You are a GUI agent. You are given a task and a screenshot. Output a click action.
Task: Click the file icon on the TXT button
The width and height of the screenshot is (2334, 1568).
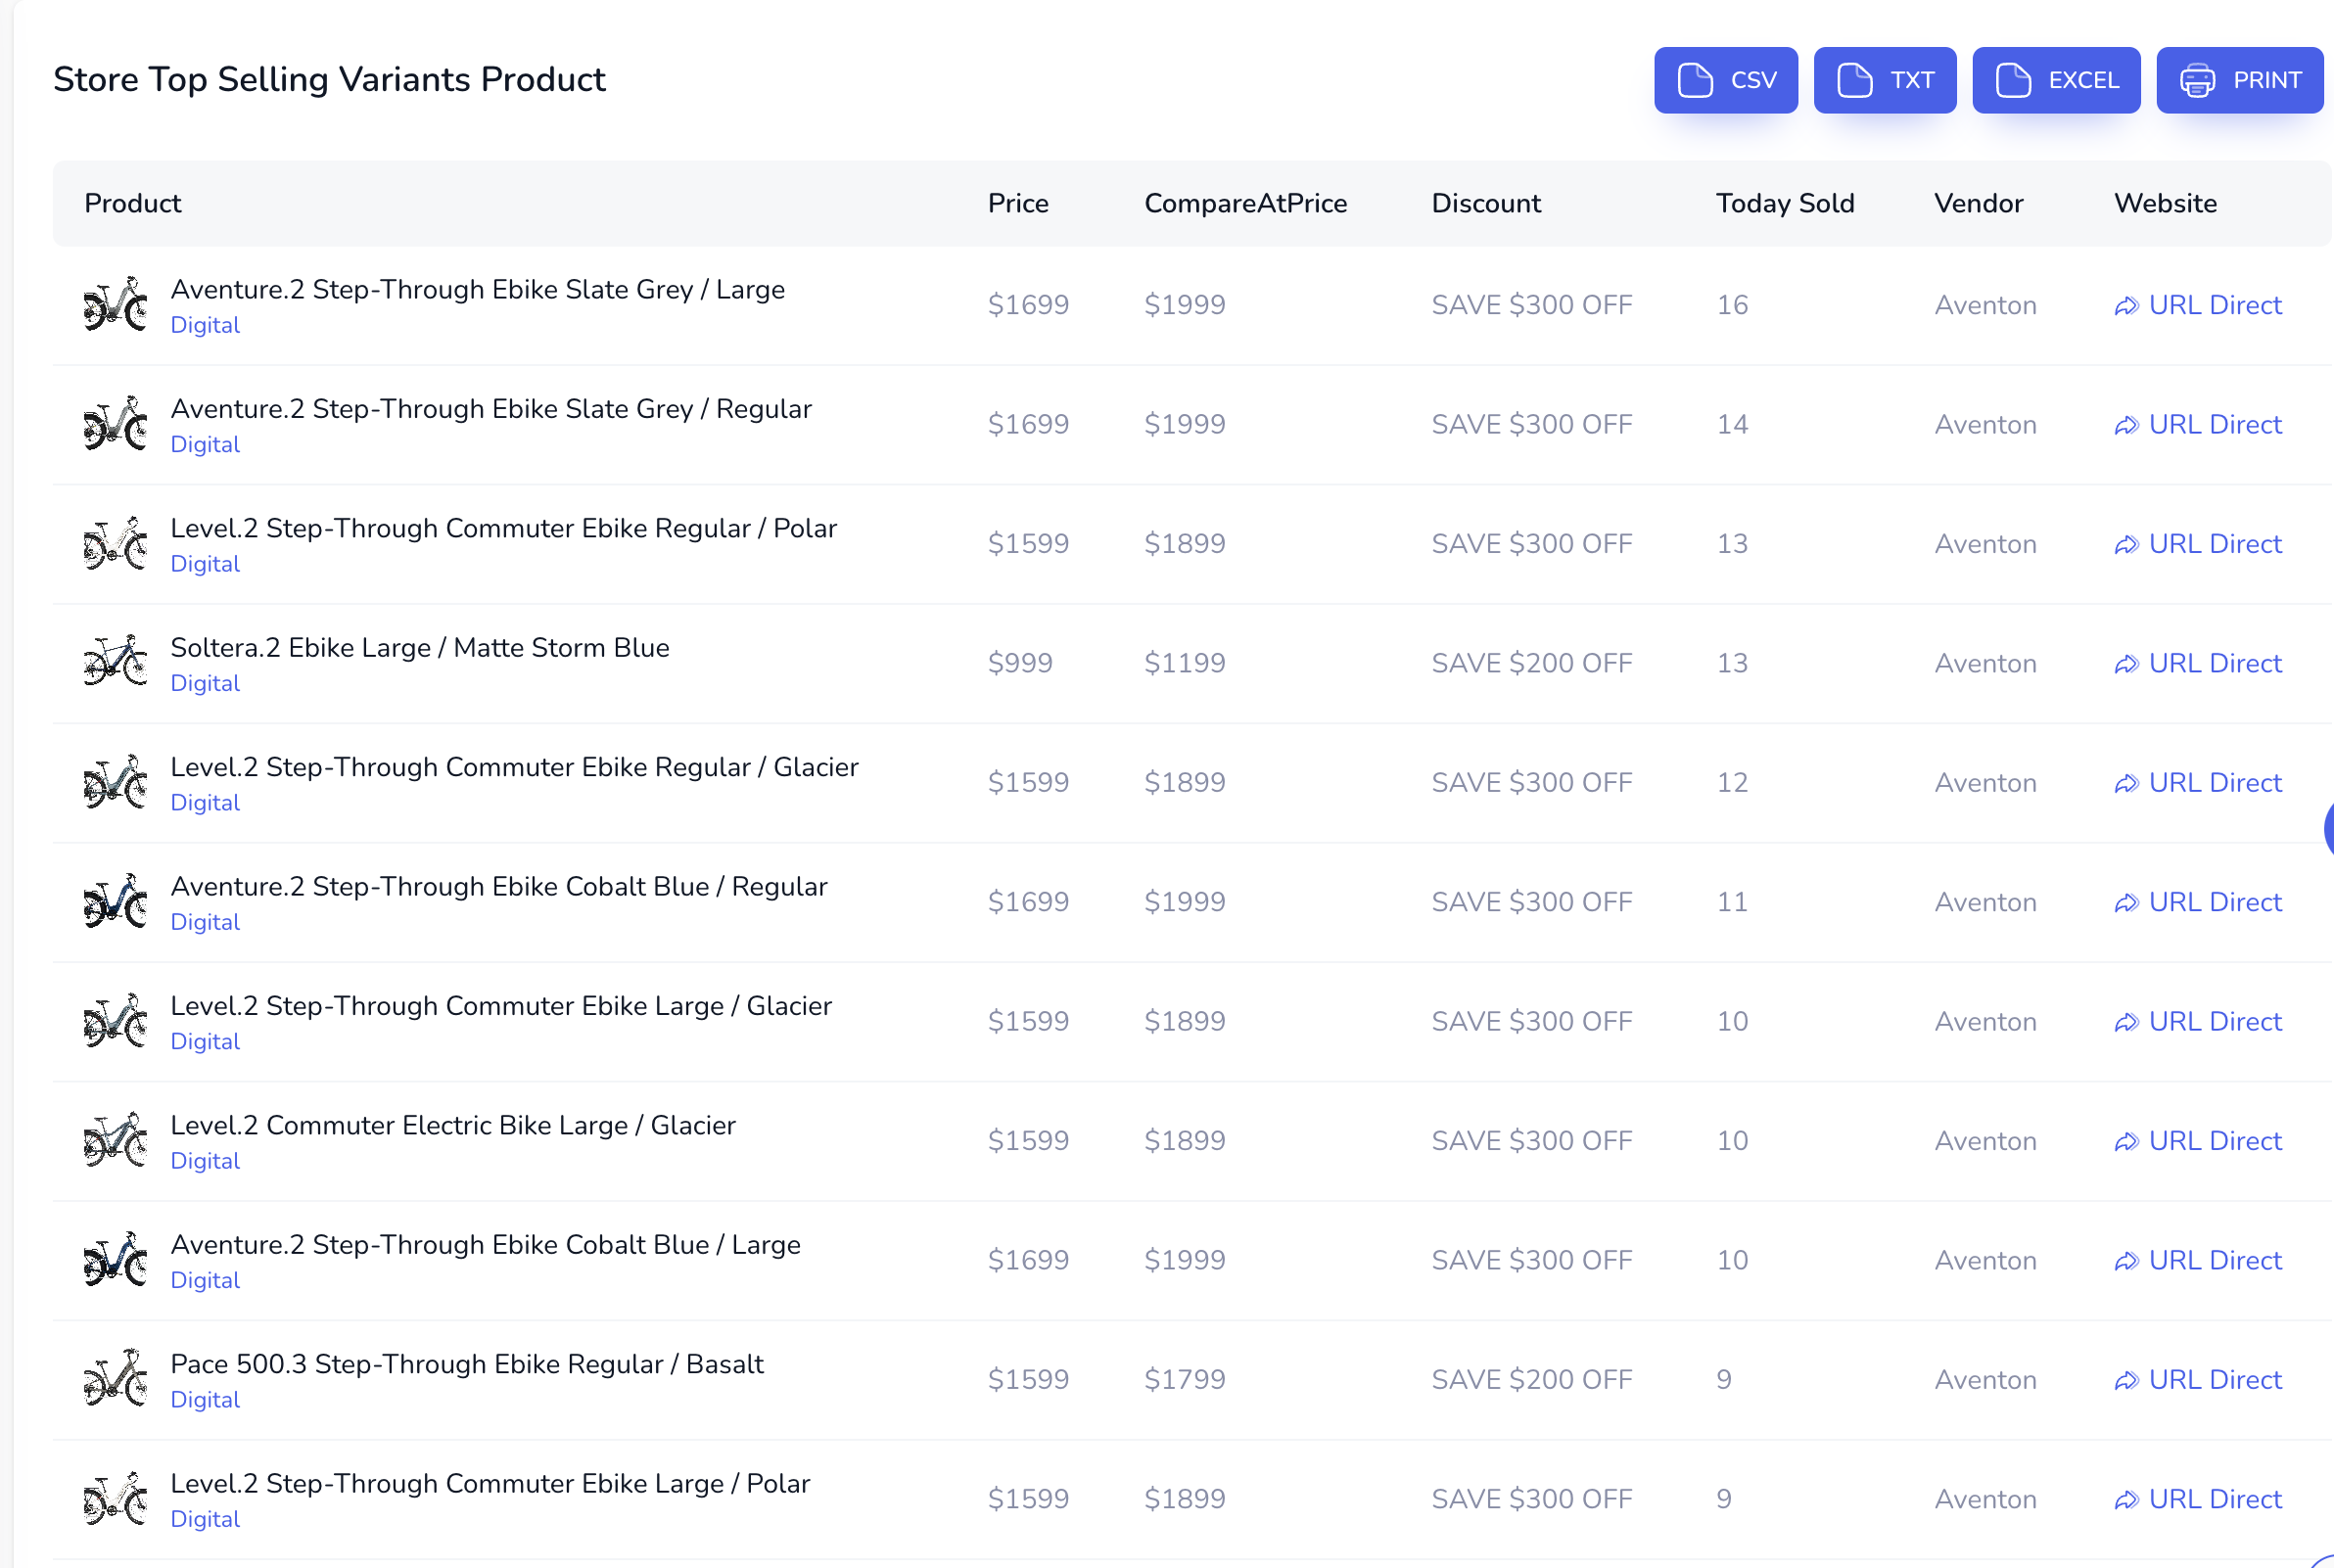click(x=1853, y=79)
